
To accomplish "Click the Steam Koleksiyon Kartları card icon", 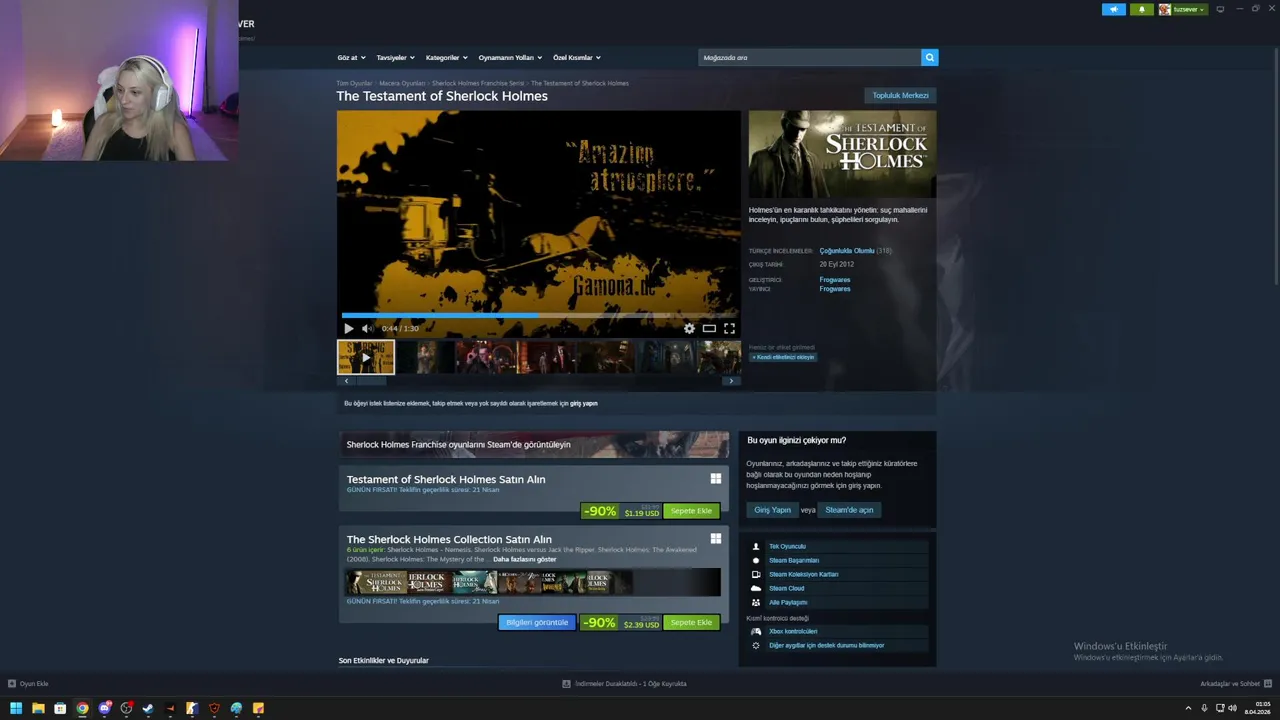I will pyautogui.click(x=756, y=574).
